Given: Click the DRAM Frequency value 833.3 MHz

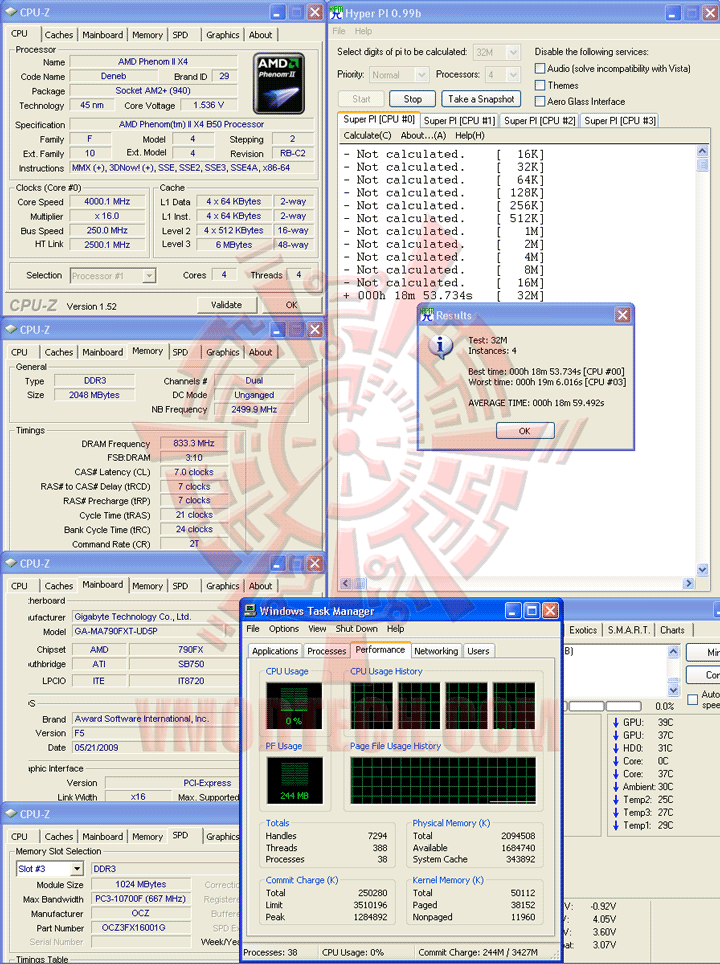Looking at the screenshot, I should click(x=194, y=443).
